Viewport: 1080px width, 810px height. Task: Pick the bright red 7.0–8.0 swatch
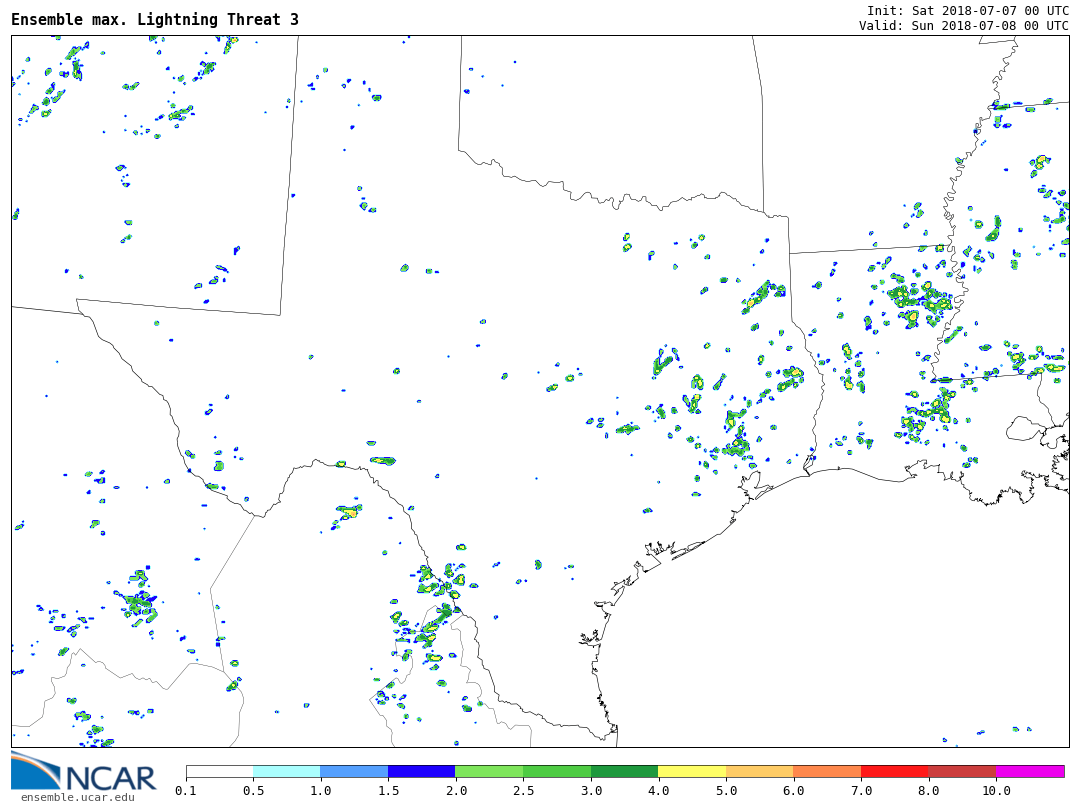pyautogui.click(x=895, y=771)
